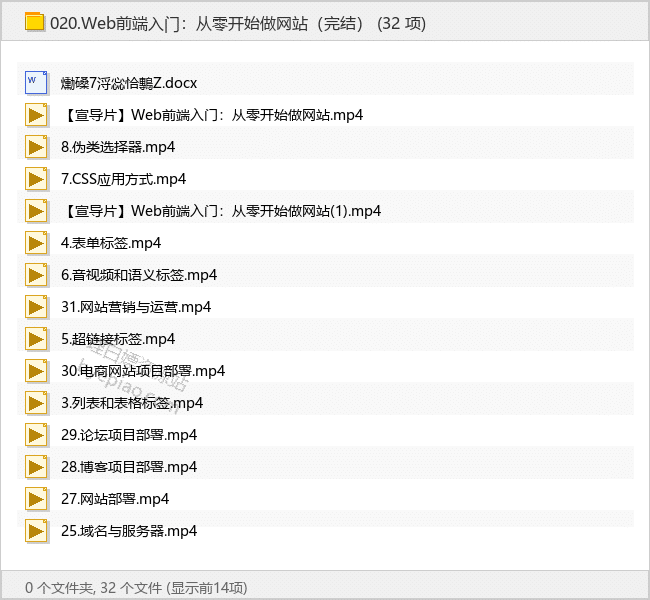Select file name 4.表单标签.mp4
The width and height of the screenshot is (650, 600).
pyautogui.click(x=111, y=243)
